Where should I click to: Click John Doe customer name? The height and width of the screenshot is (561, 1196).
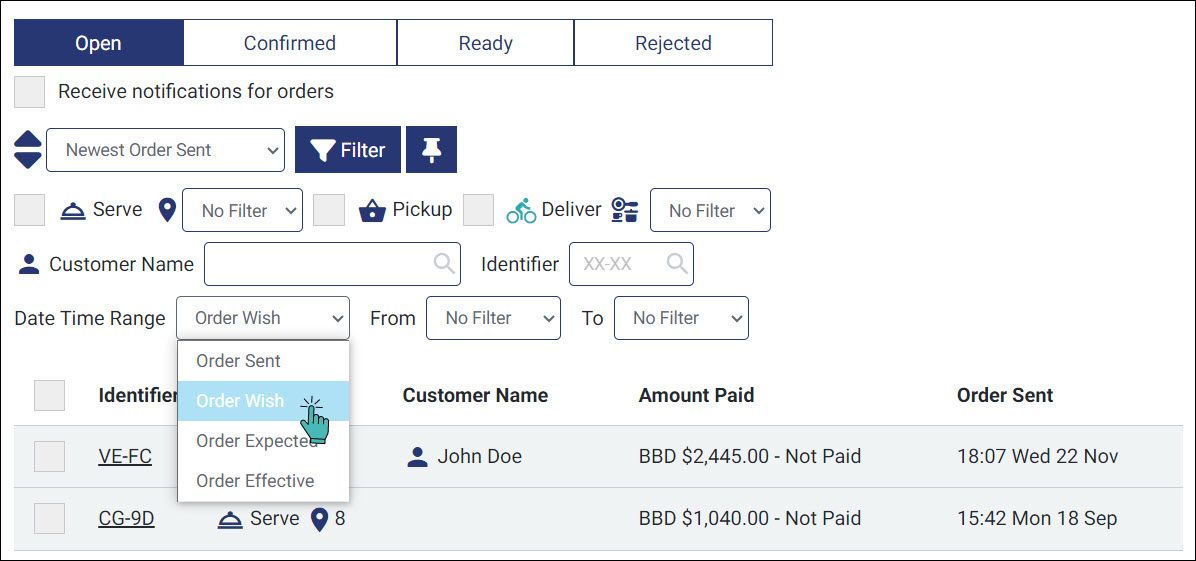click(x=480, y=456)
